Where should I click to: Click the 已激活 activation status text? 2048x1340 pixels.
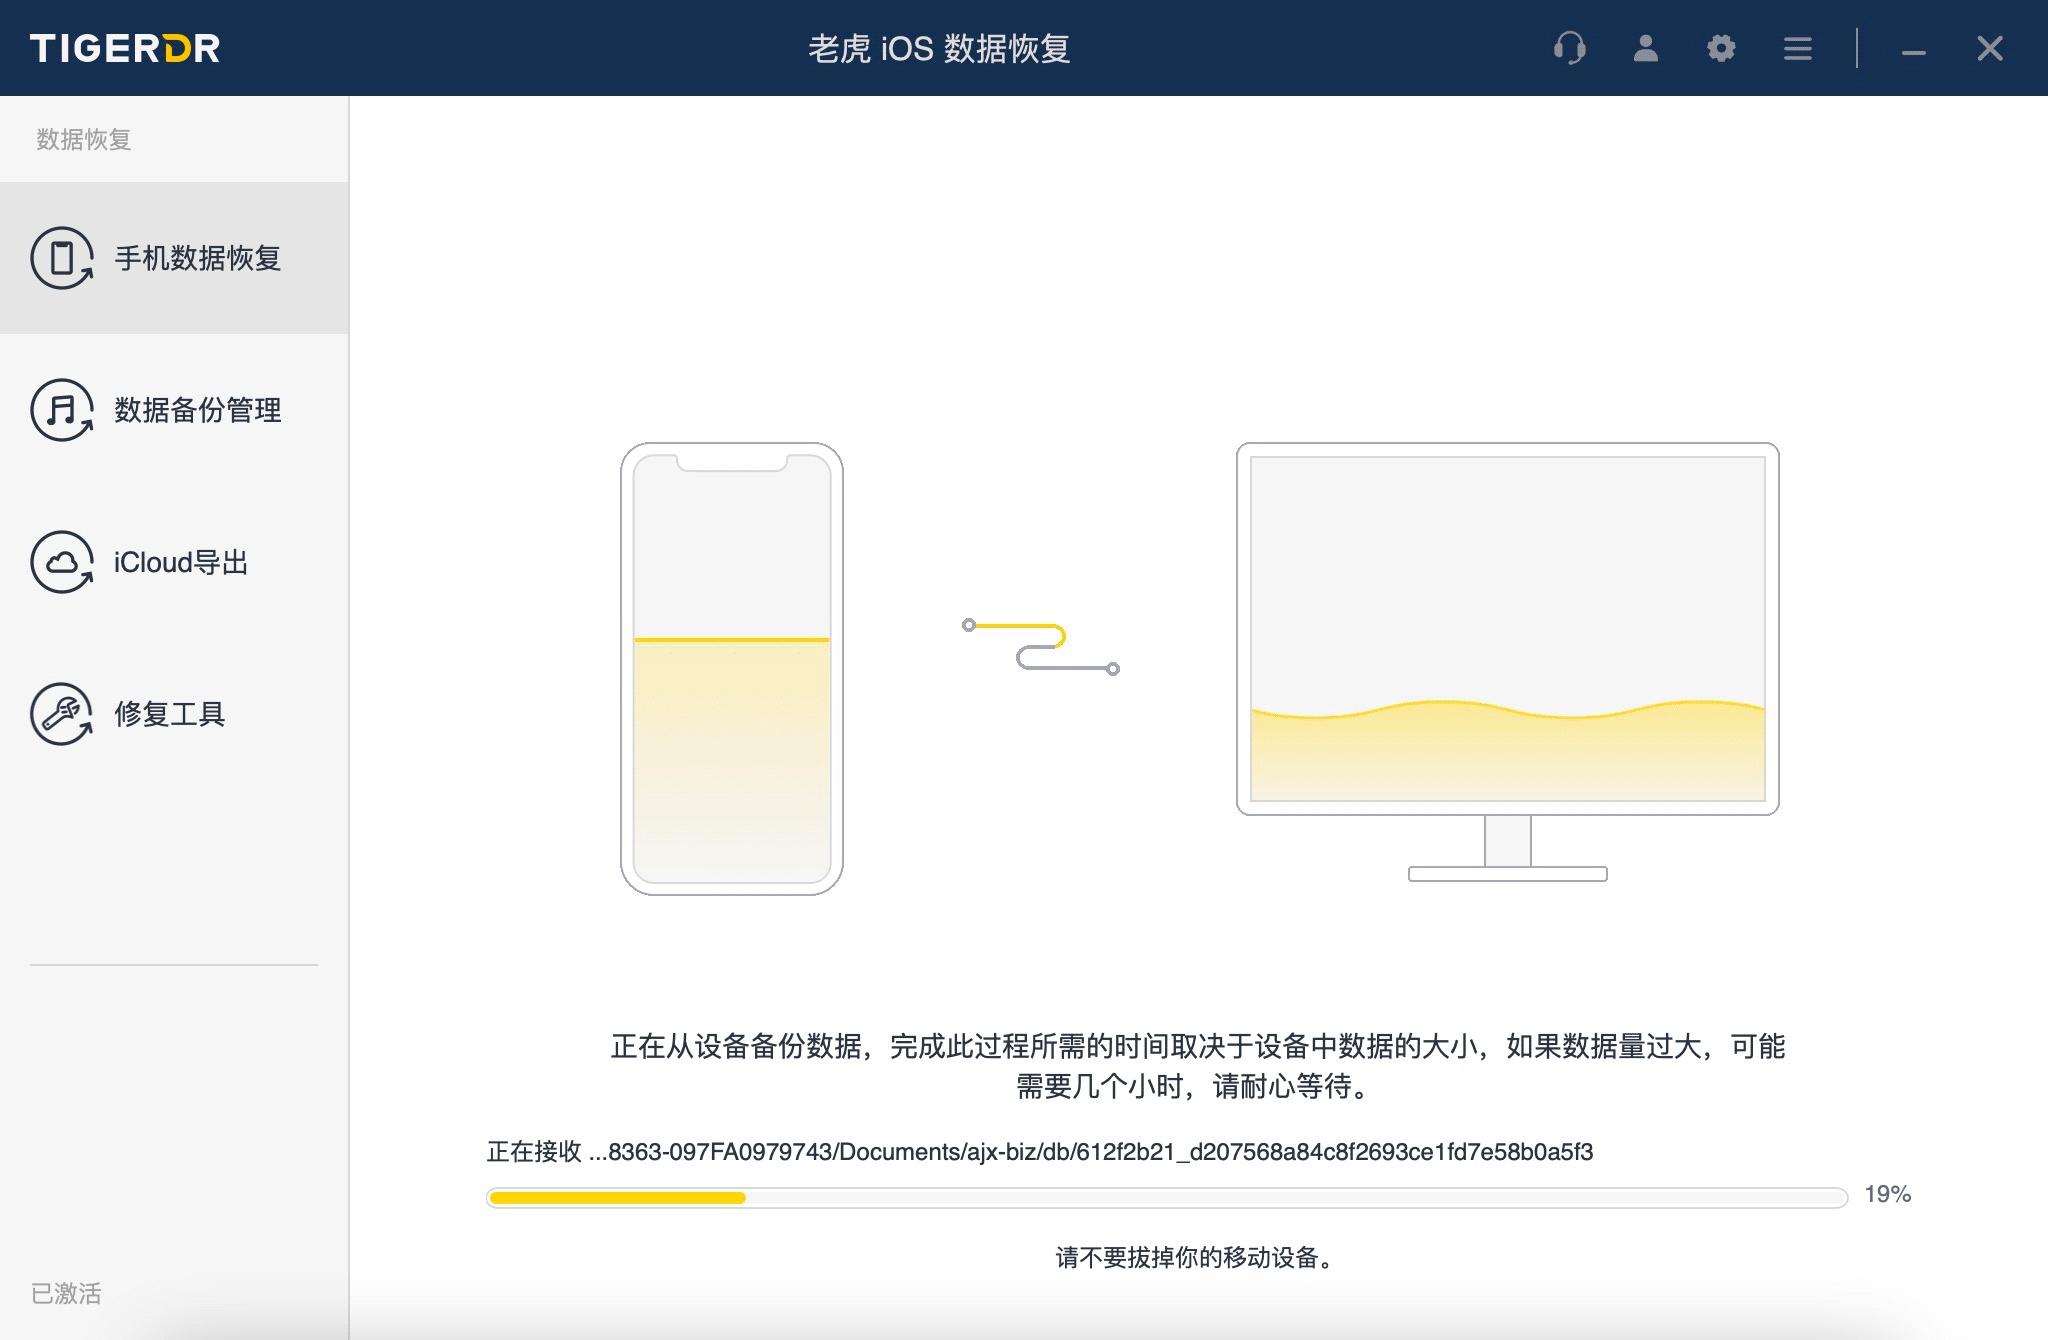point(66,1293)
